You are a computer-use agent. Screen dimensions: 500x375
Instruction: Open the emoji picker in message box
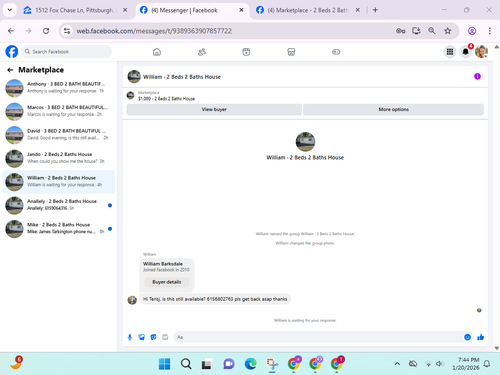[467, 337]
